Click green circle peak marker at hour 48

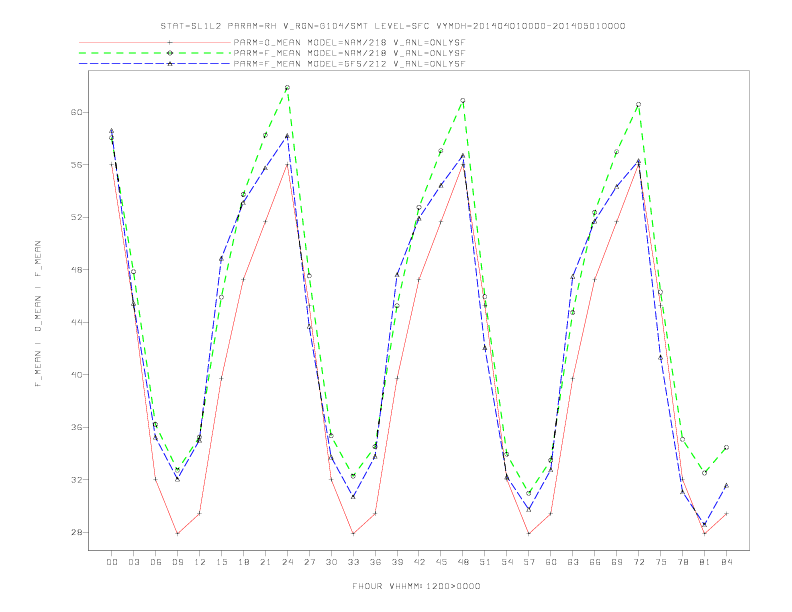point(463,100)
